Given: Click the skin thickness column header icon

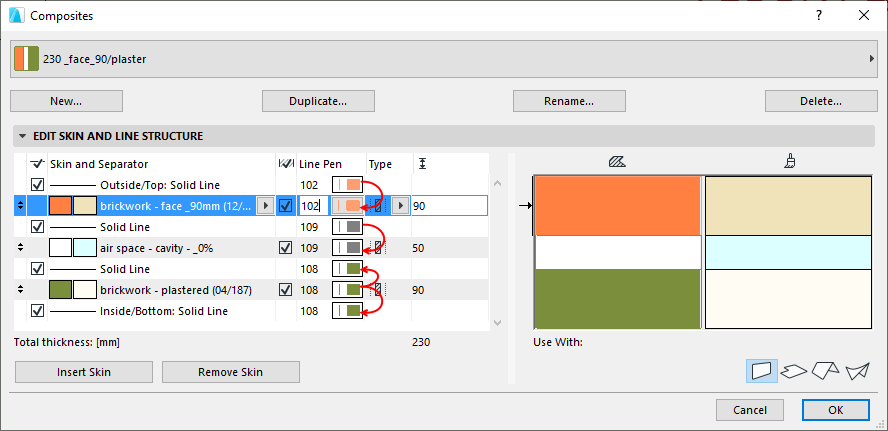Looking at the screenshot, I should [423, 163].
